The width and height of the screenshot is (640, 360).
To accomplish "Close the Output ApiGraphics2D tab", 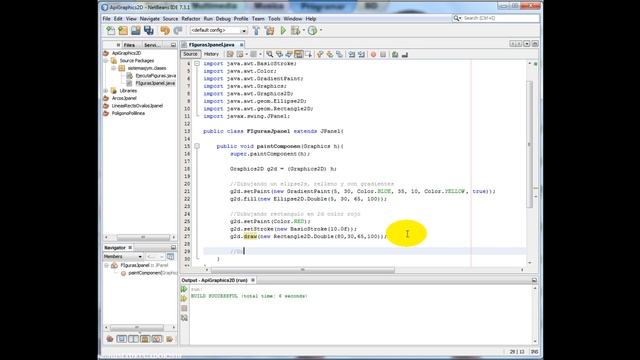I will coord(253,280).
